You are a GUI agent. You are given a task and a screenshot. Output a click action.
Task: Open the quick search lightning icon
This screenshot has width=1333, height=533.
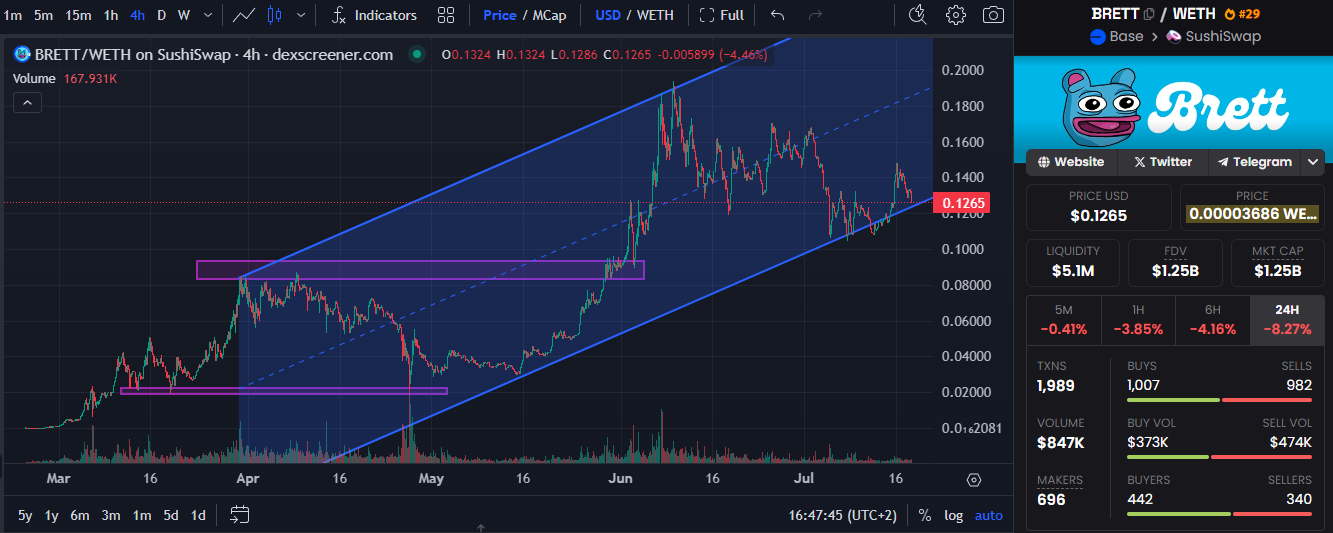(917, 15)
